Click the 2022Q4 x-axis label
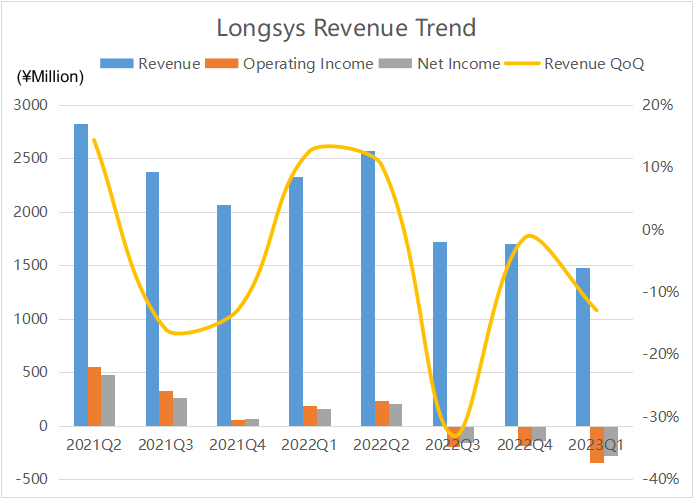The width and height of the screenshot is (693, 499). pos(525,445)
